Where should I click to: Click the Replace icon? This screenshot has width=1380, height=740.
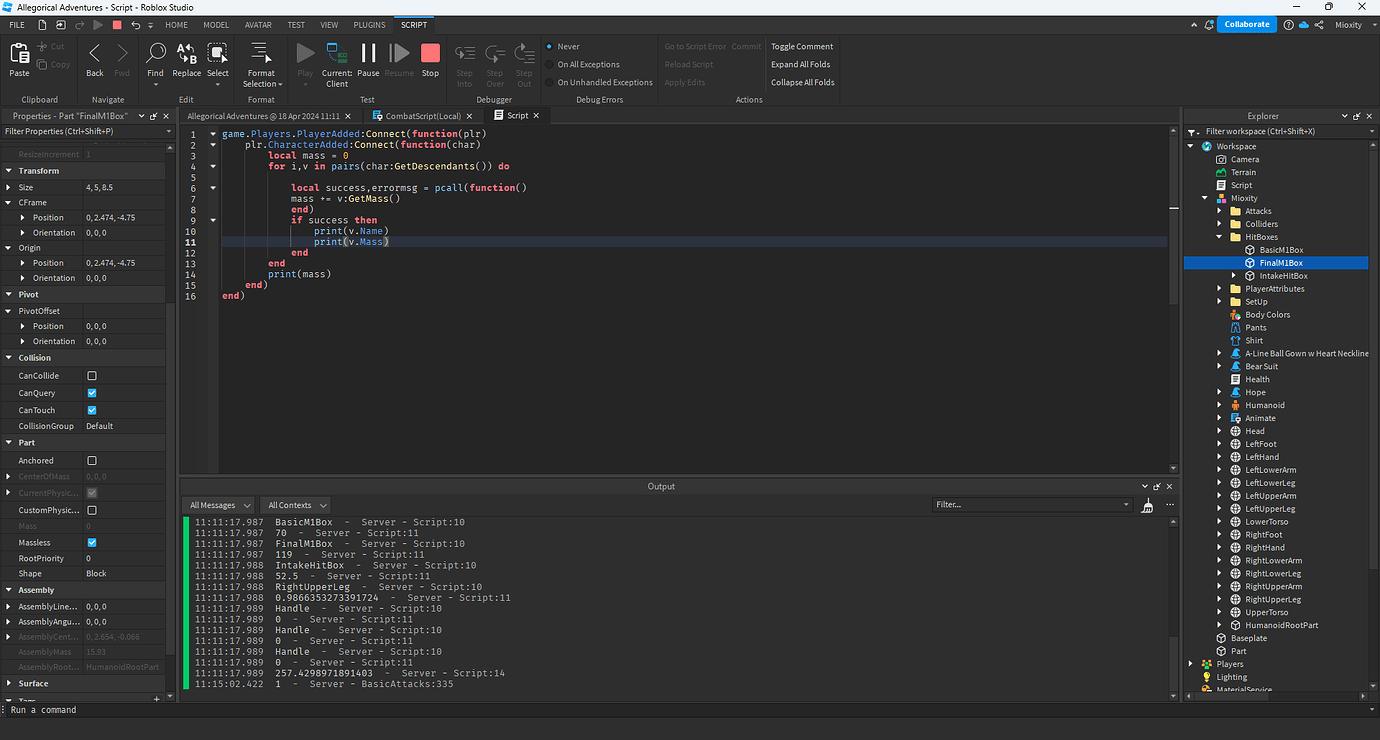186,55
